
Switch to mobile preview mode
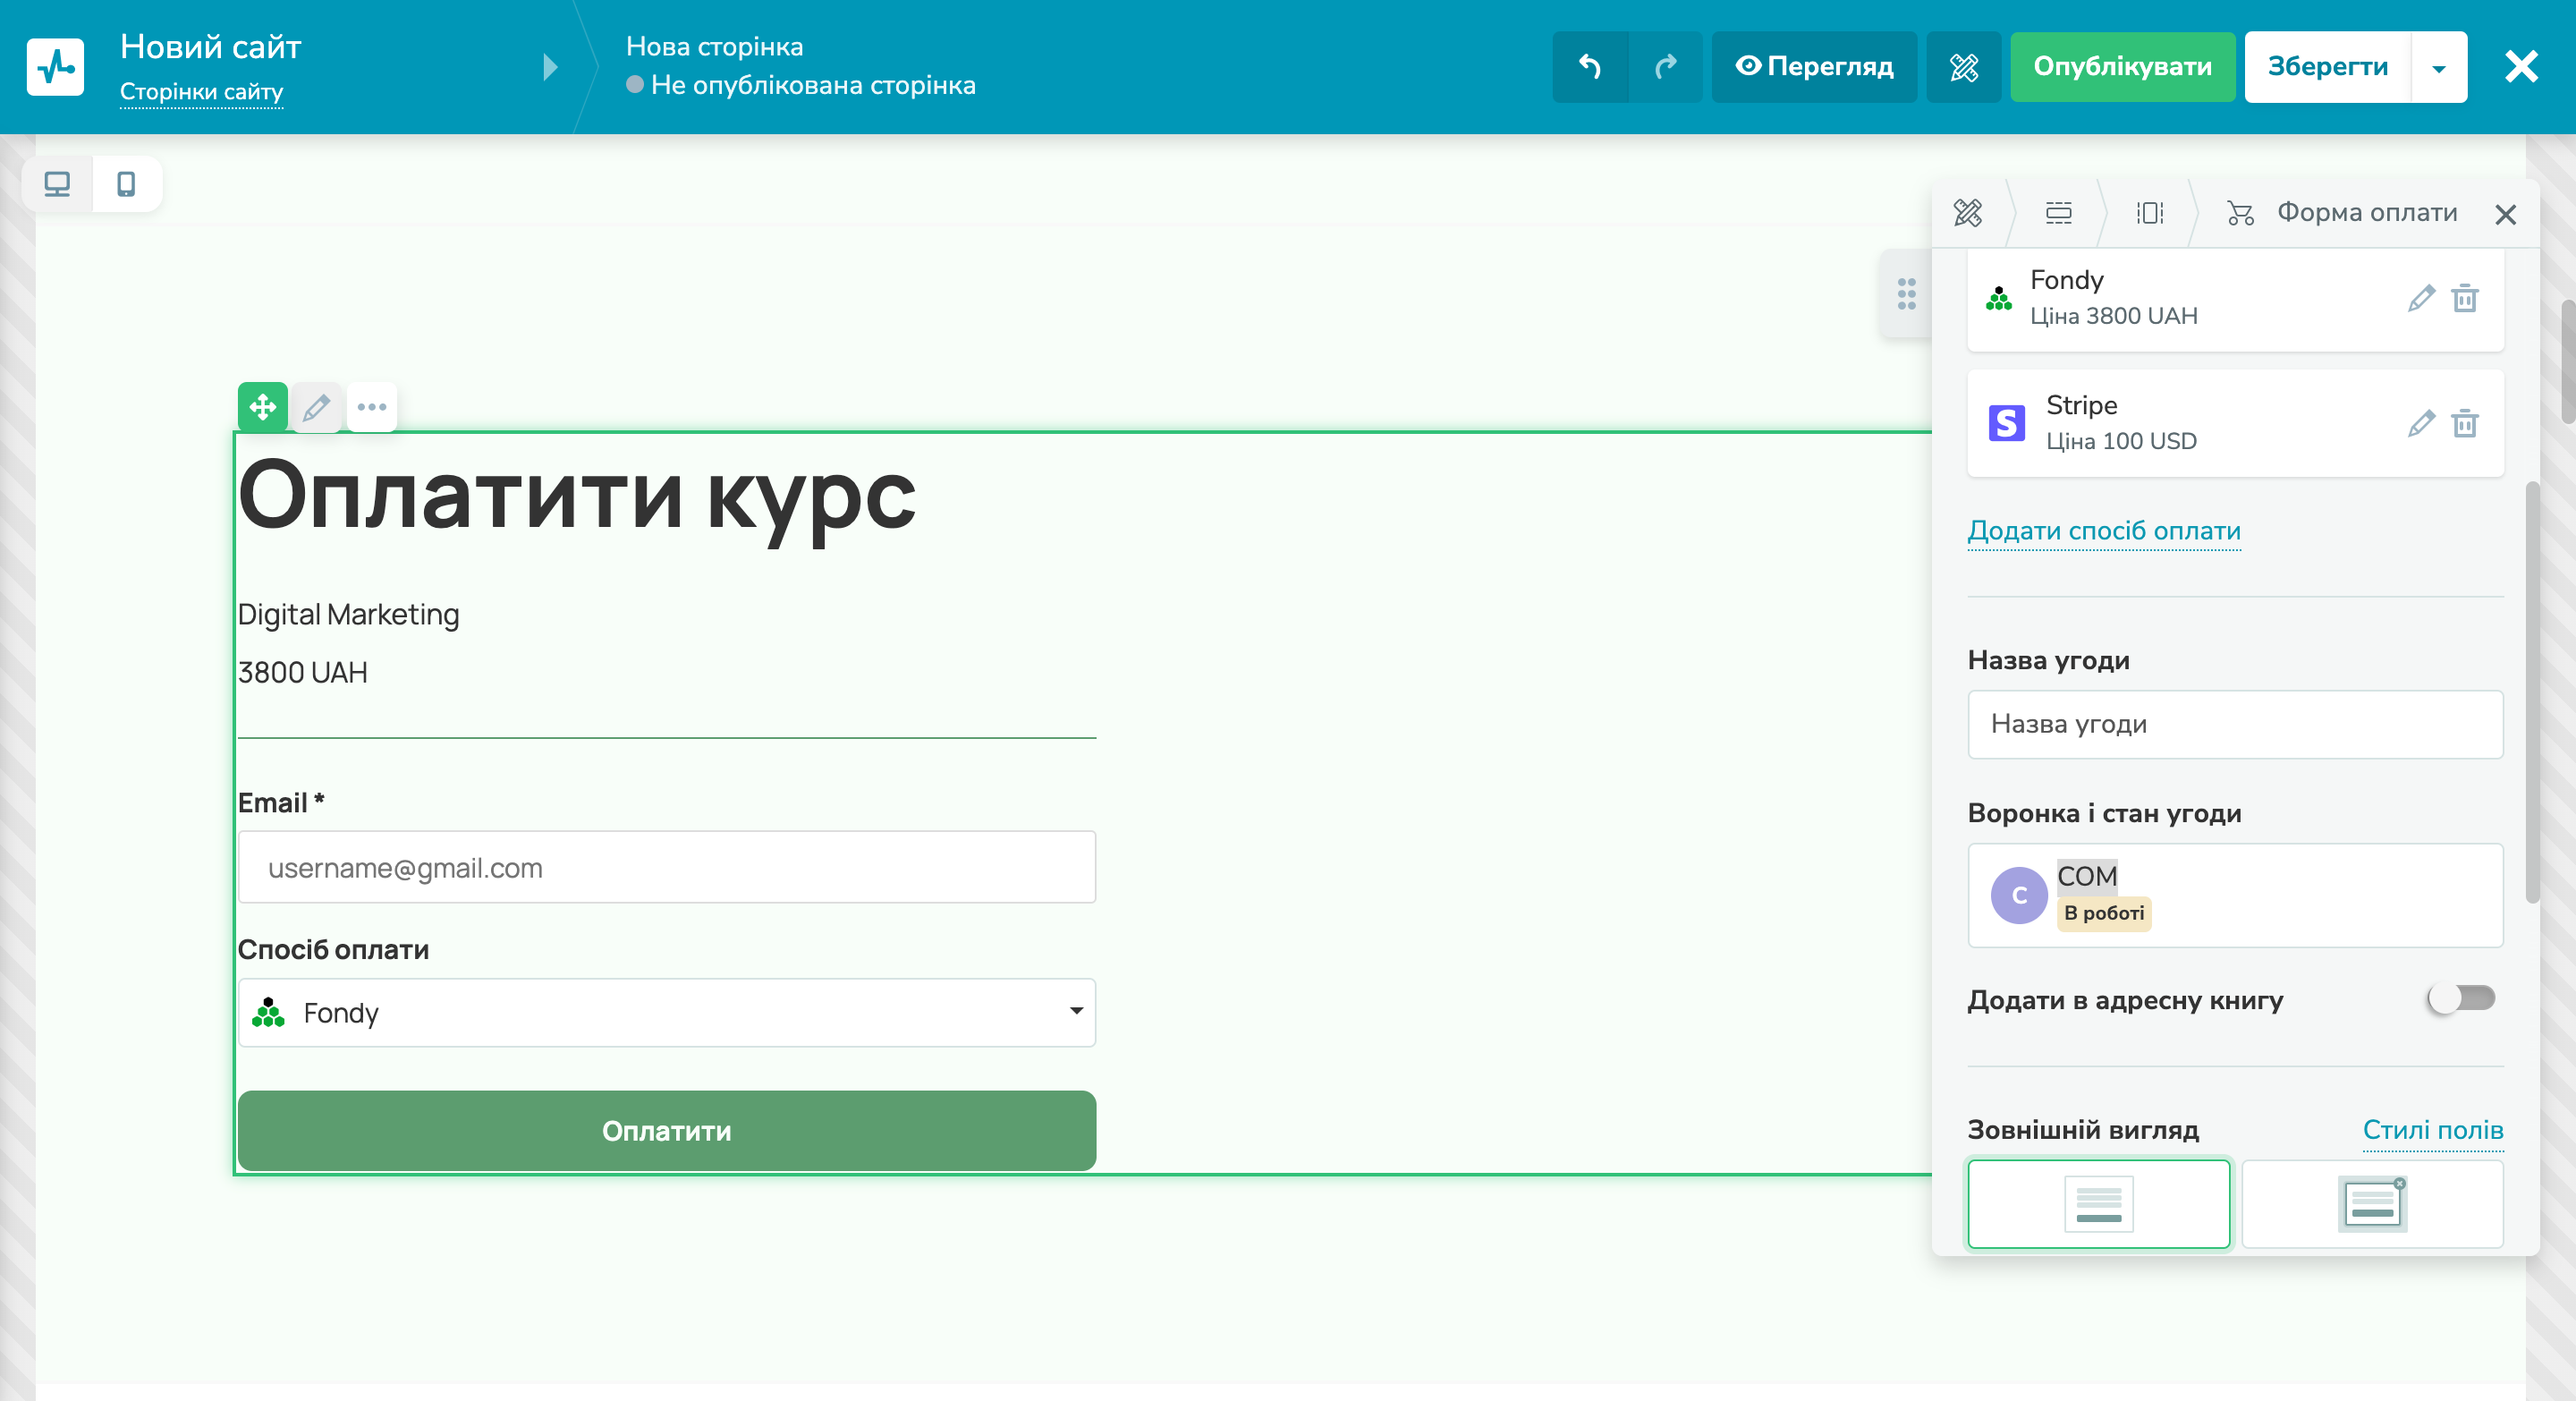point(127,184)
